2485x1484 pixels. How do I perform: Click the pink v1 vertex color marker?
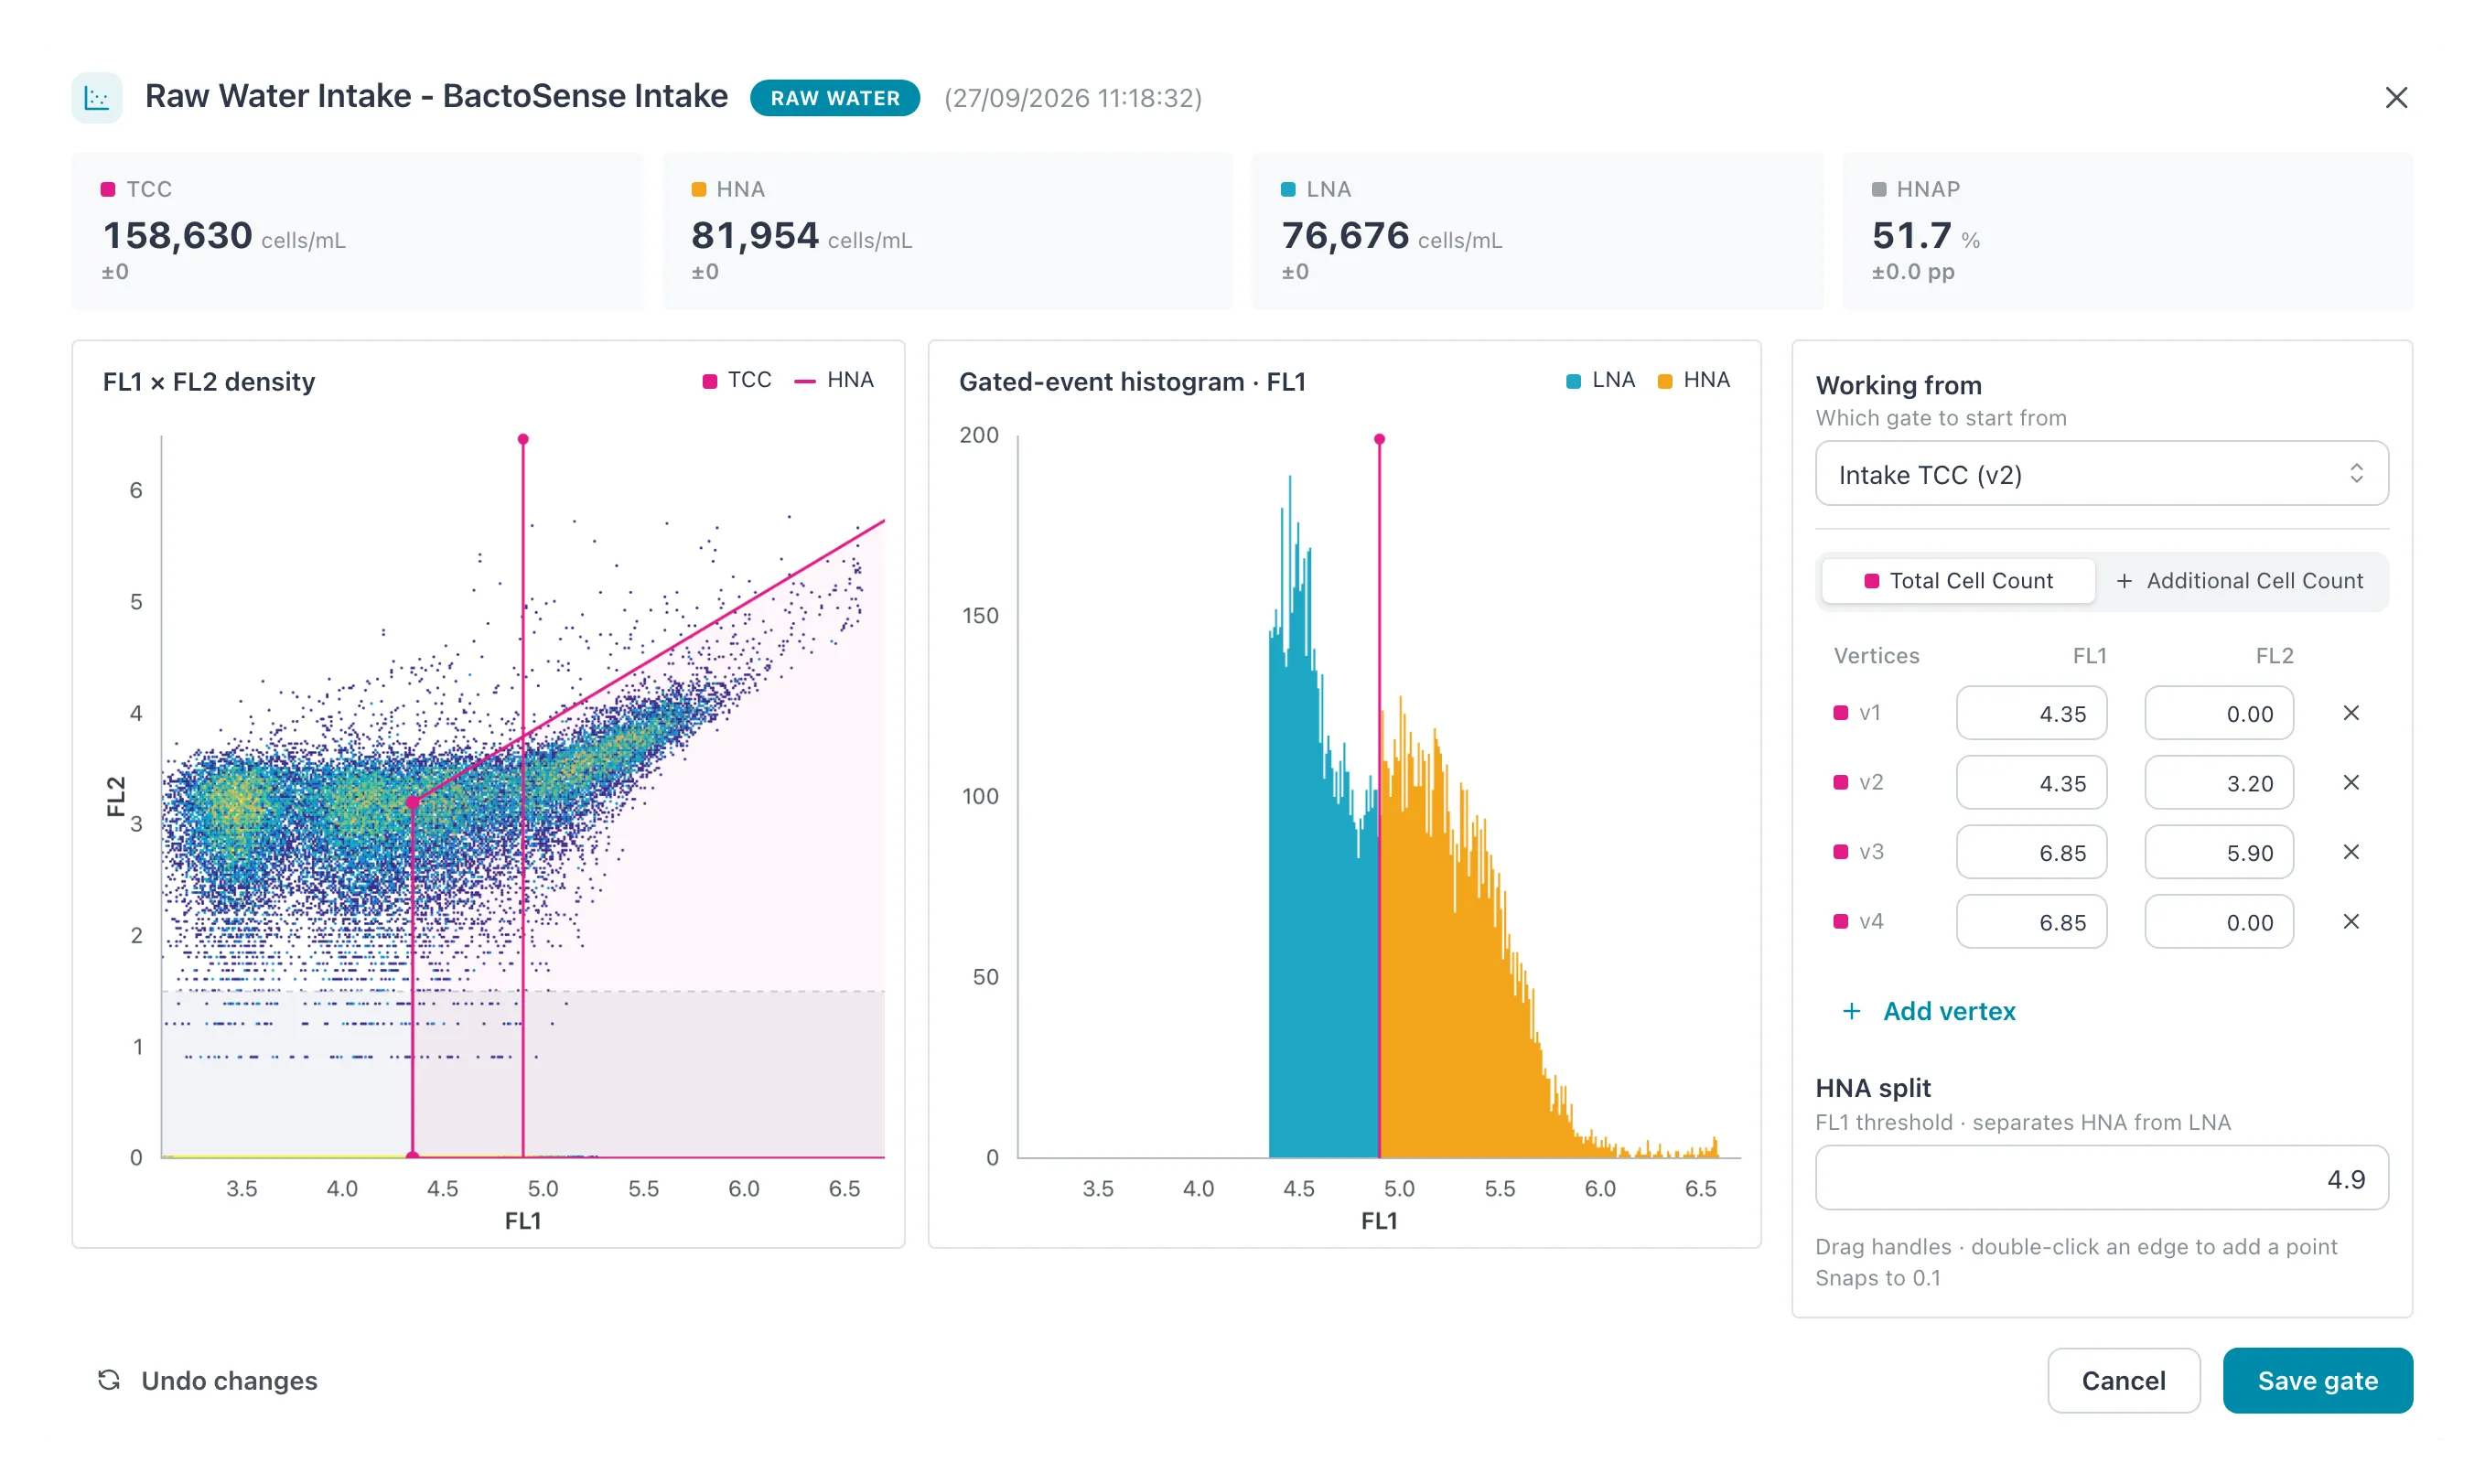1840,713
